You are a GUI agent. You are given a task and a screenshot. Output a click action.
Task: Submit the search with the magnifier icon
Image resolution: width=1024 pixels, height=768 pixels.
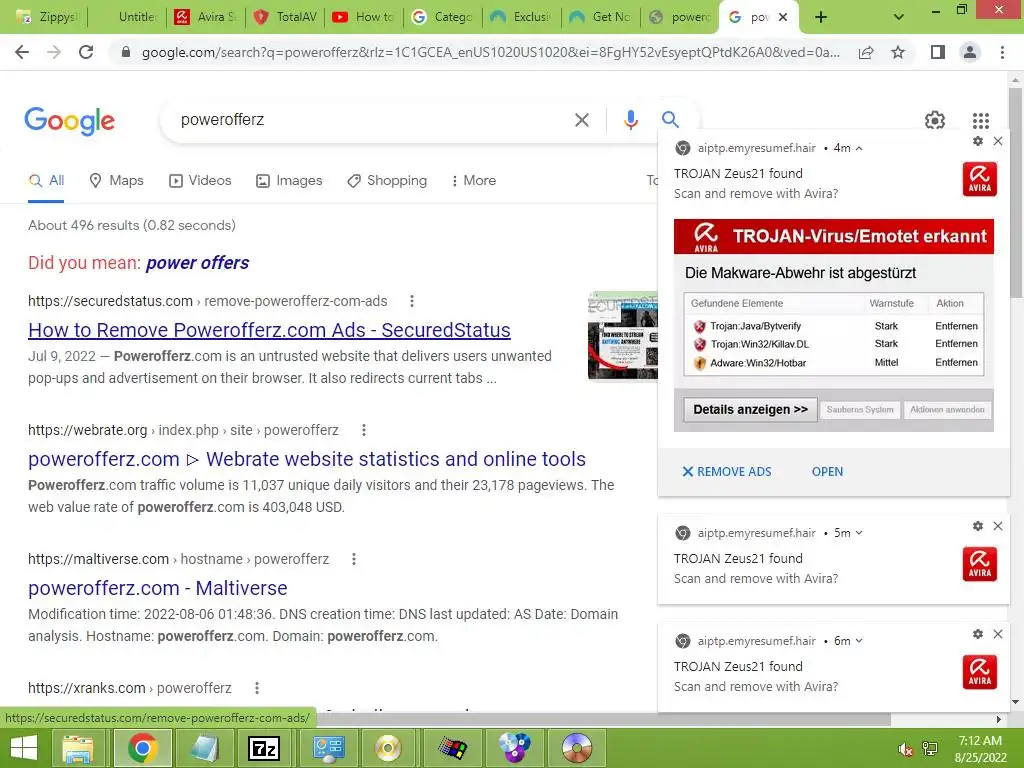tap(670, 120)
